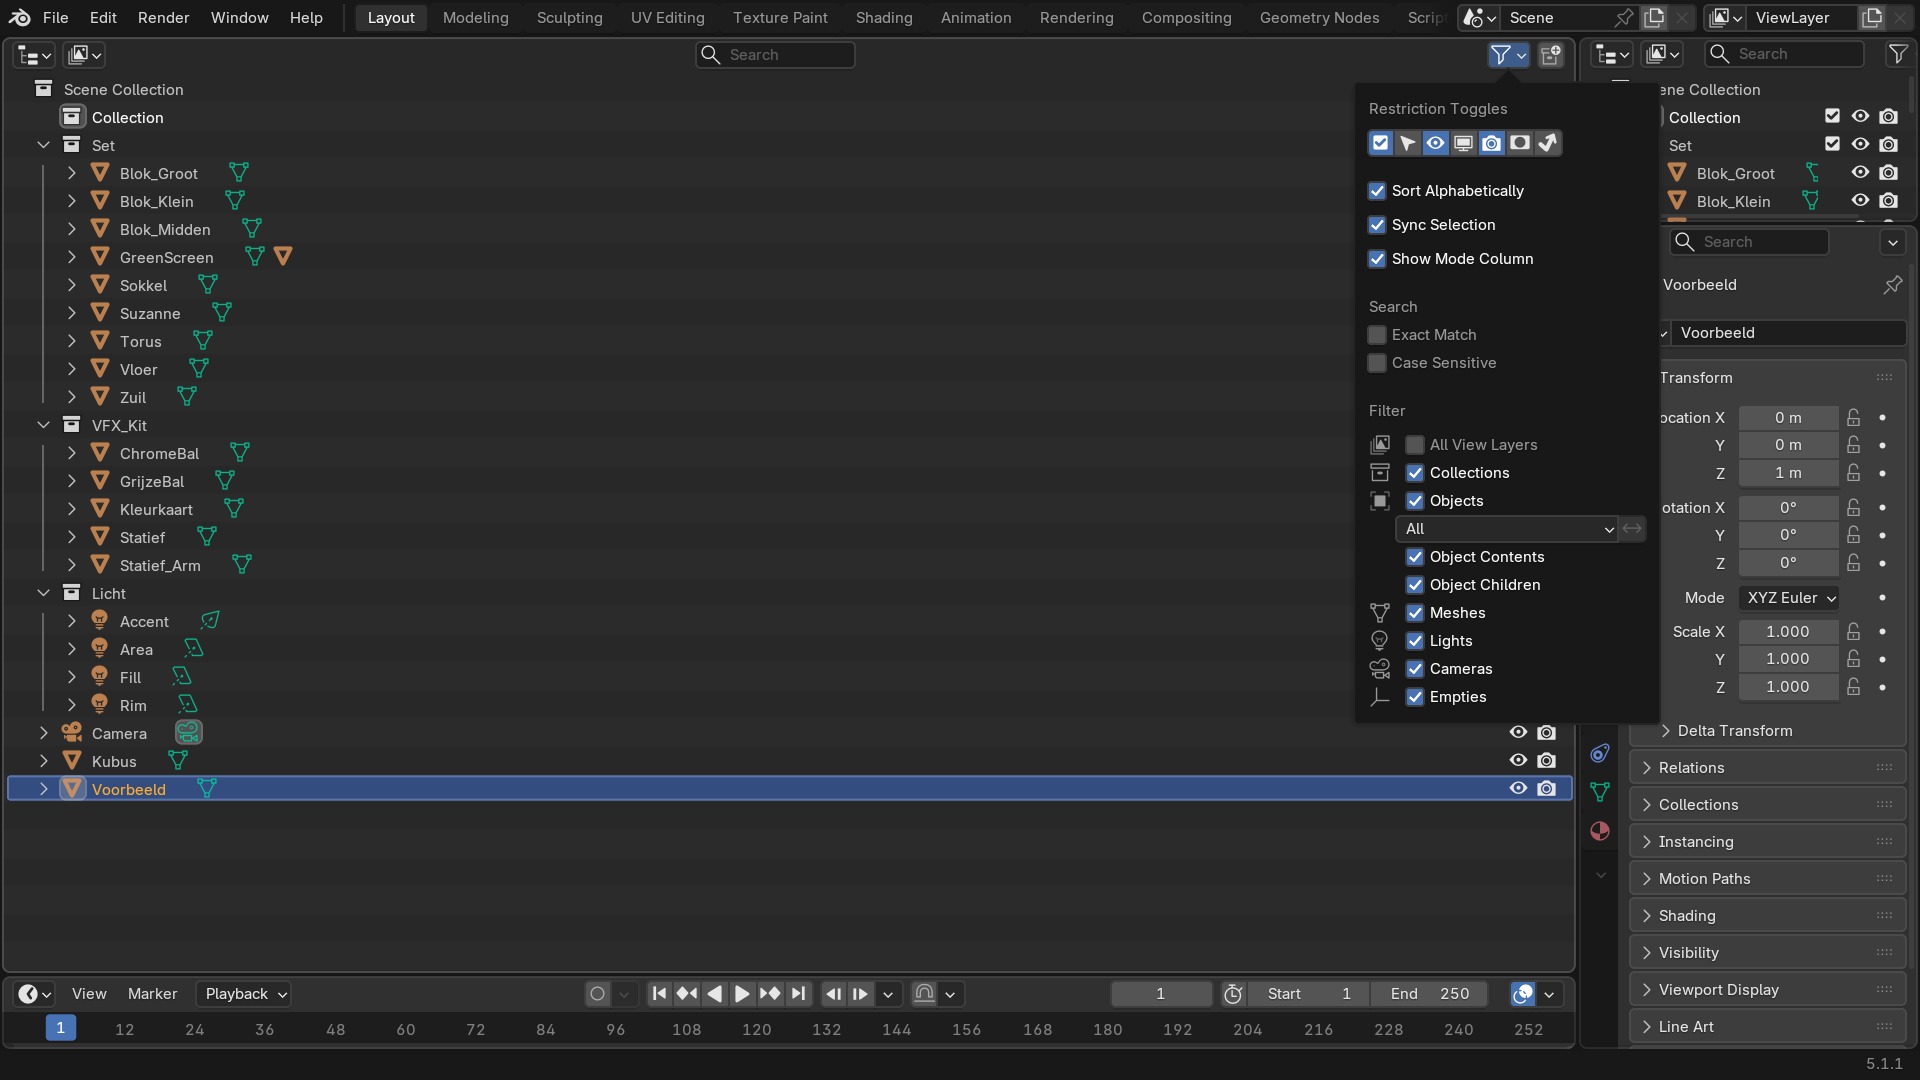1920x1080 pixels.
Task: Toggle the pin icon next to Voorbeeld
Action: pyautogui.click(x=1893, y=285)
